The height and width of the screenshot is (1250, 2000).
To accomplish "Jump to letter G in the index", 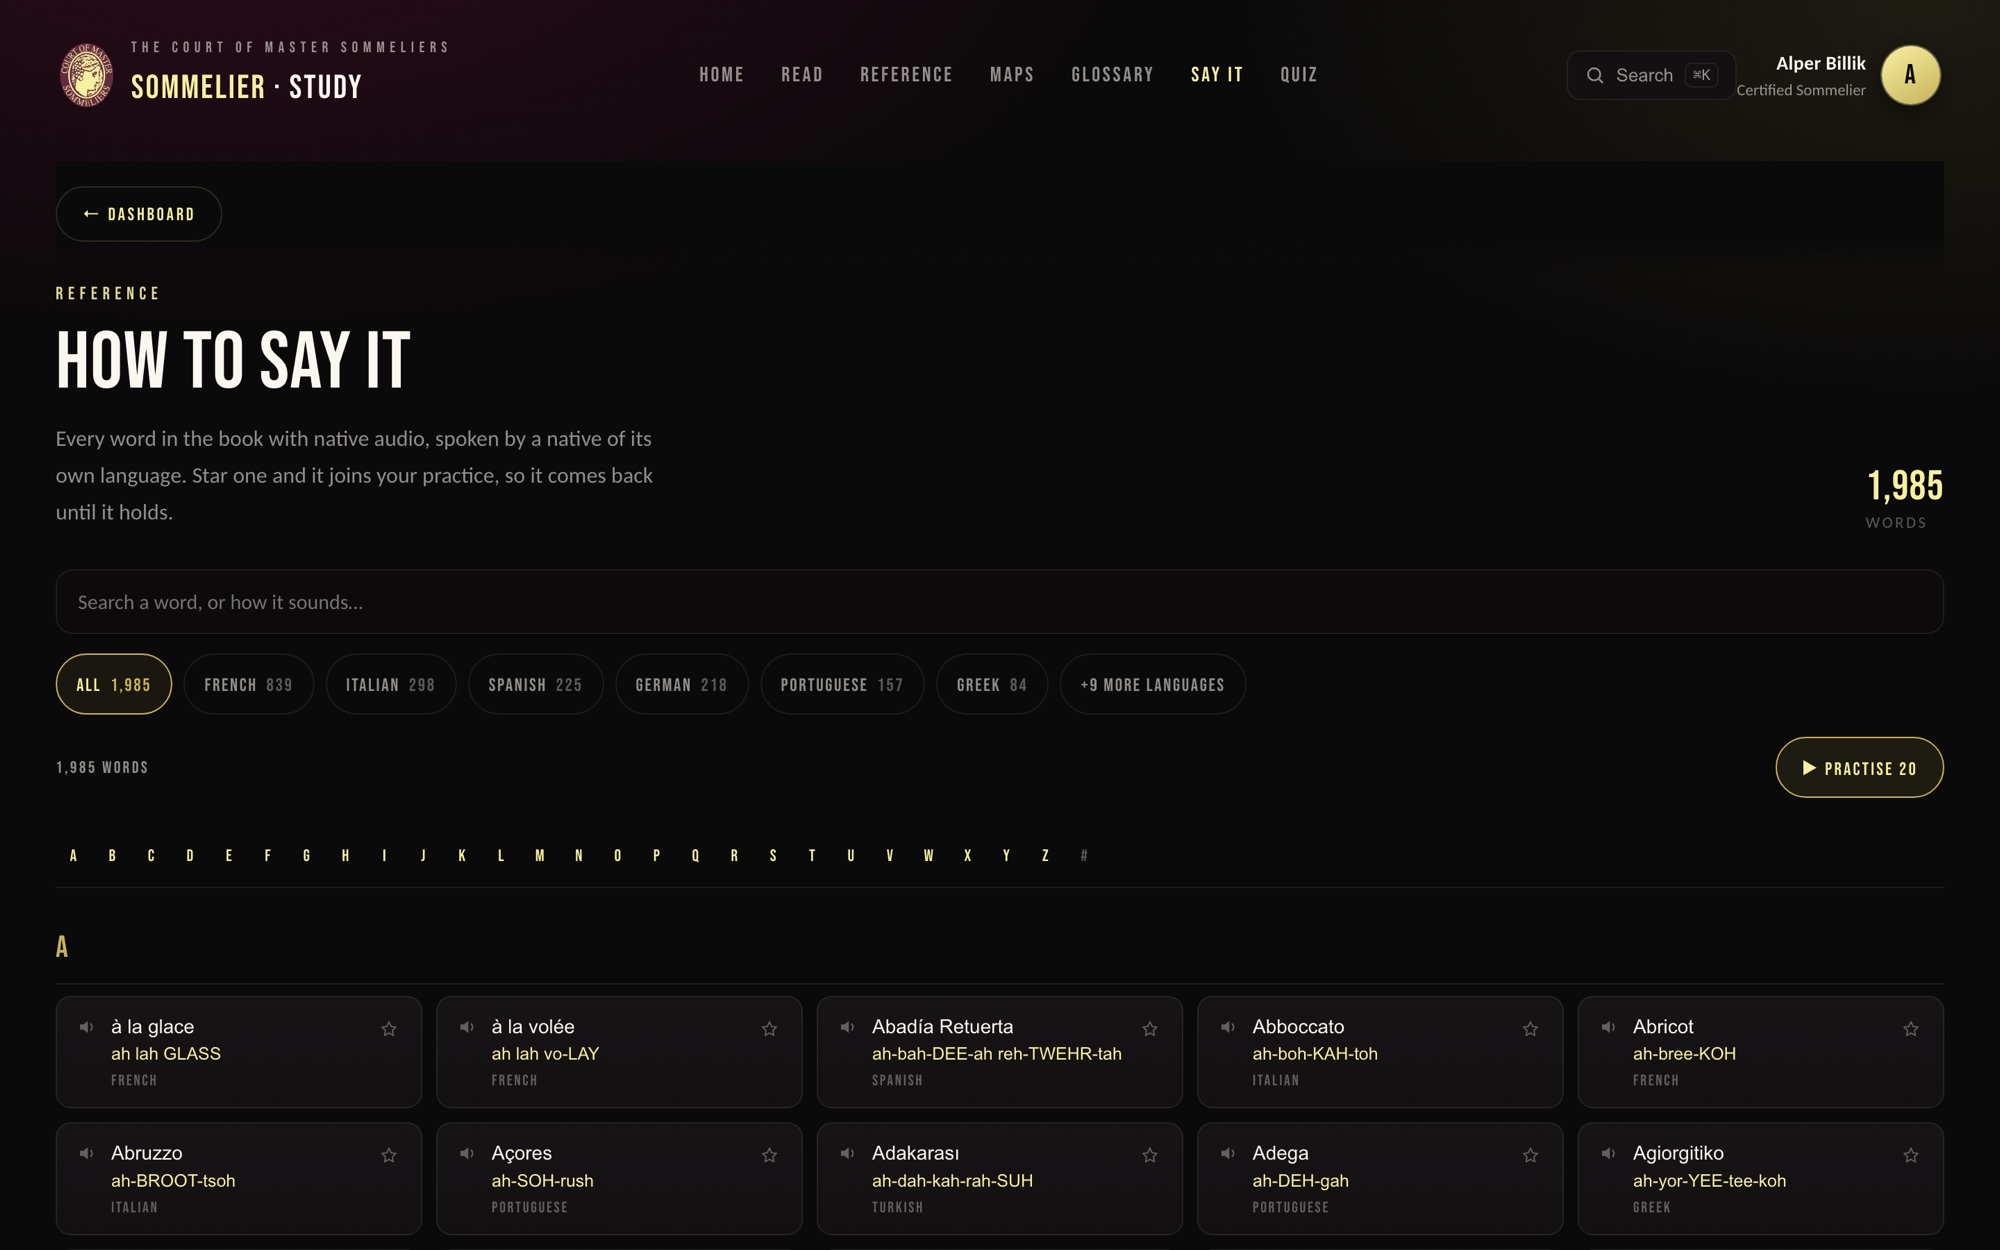I will point(306,856).
